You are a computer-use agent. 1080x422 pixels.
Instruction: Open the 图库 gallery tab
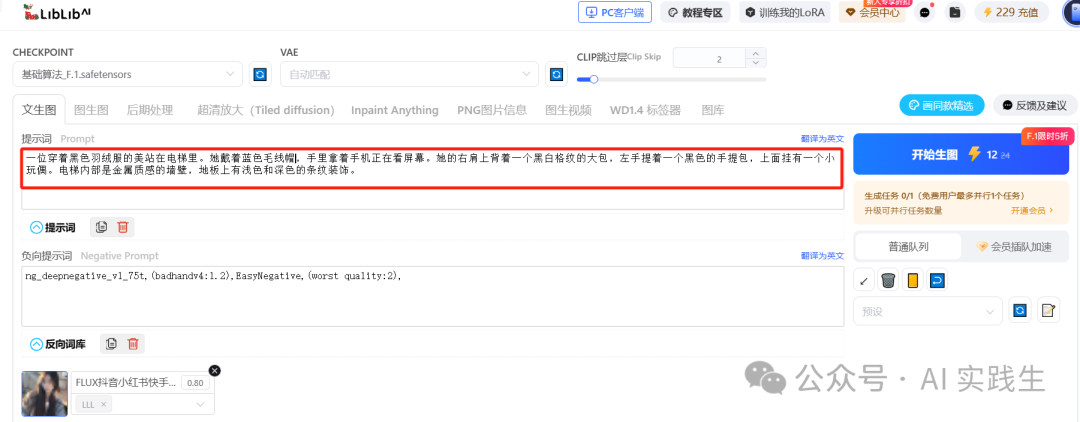tap(713, 109)
